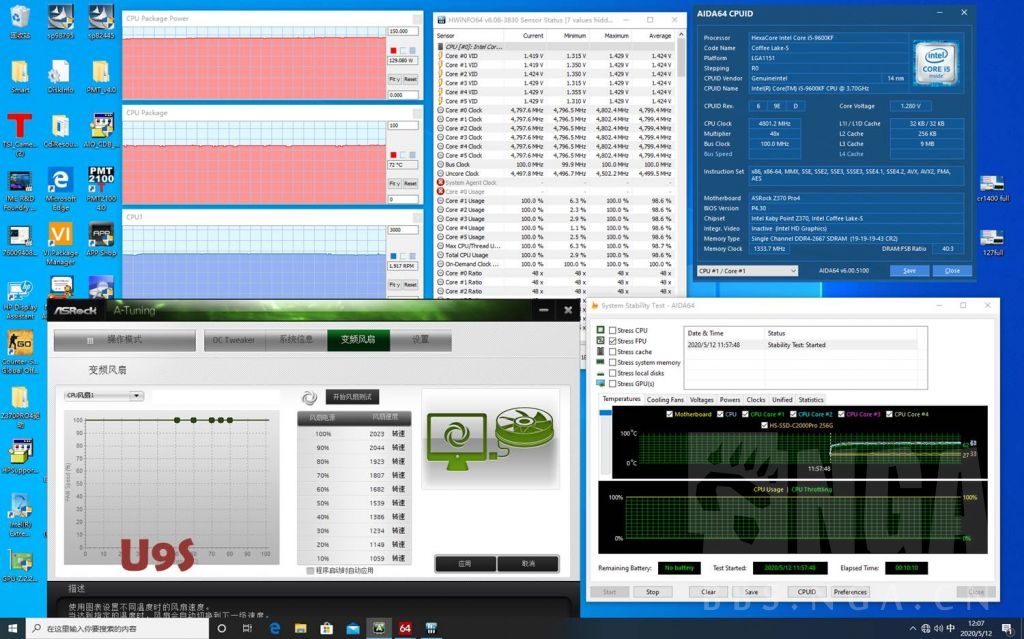Click the Preferences button

click(x=850, y=592)
